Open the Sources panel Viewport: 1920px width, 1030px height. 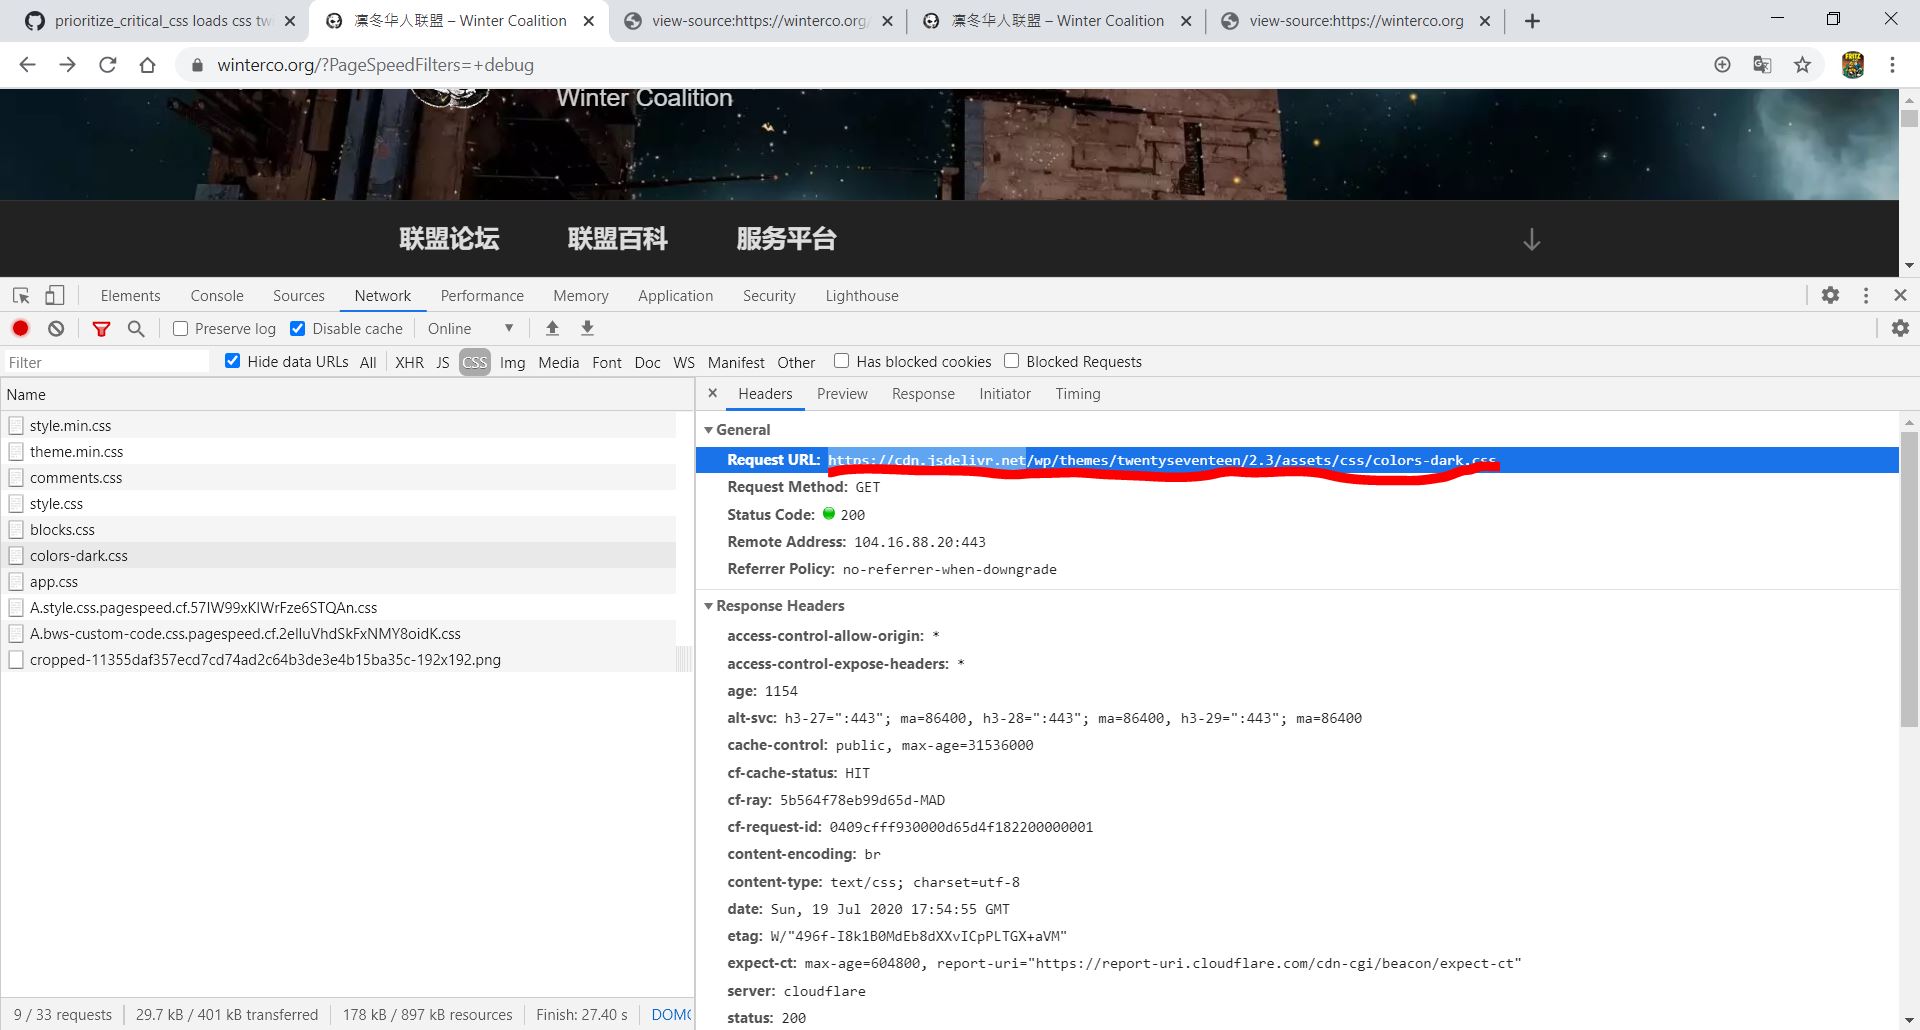point(299,296)
